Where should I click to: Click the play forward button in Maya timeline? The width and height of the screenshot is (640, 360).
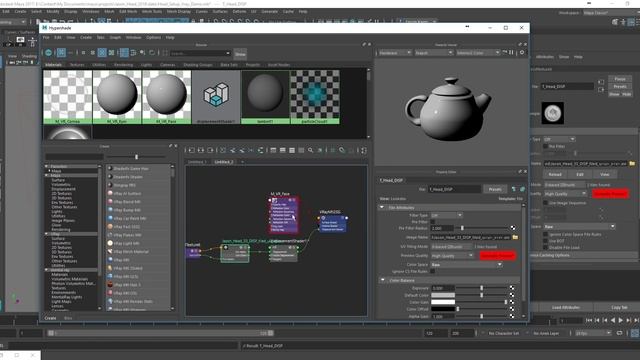click(x=621, y=320)
